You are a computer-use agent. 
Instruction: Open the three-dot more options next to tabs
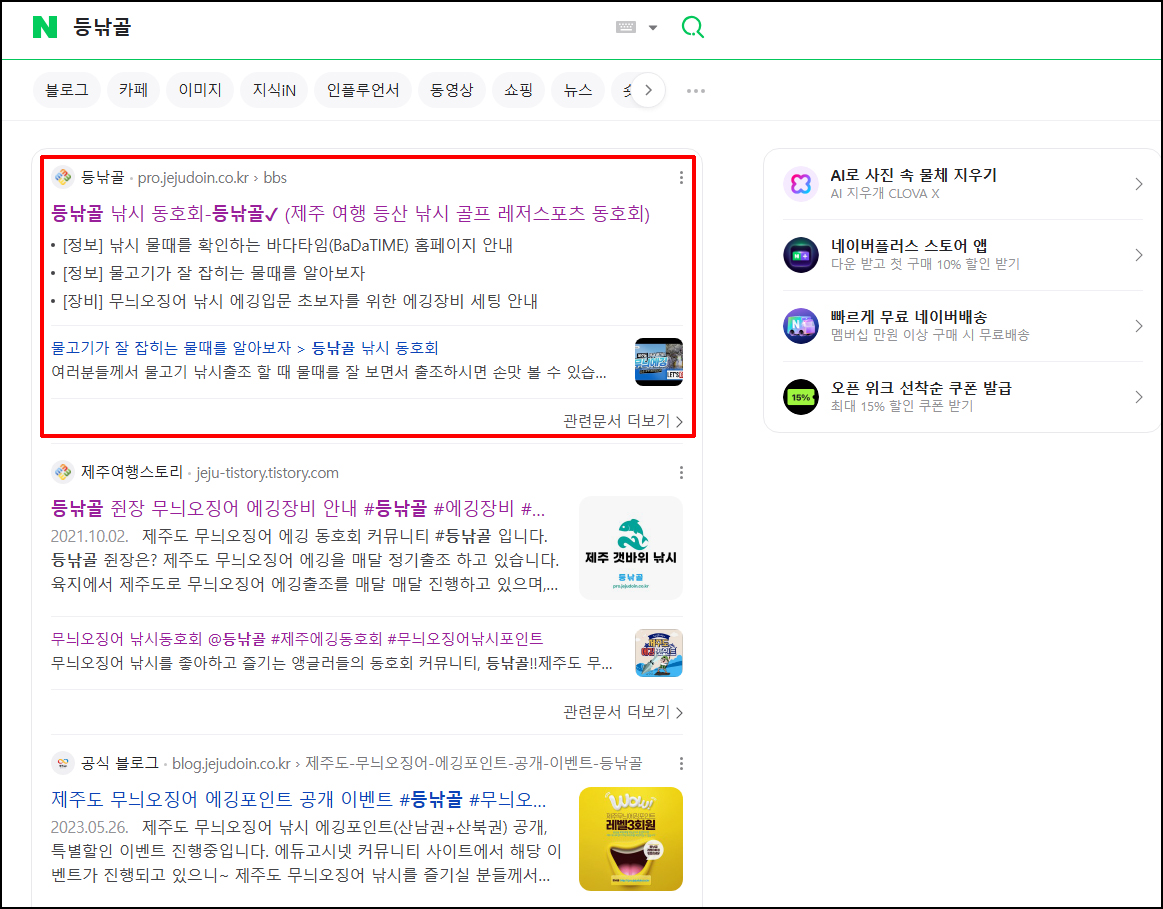click(x=696, y=90)
